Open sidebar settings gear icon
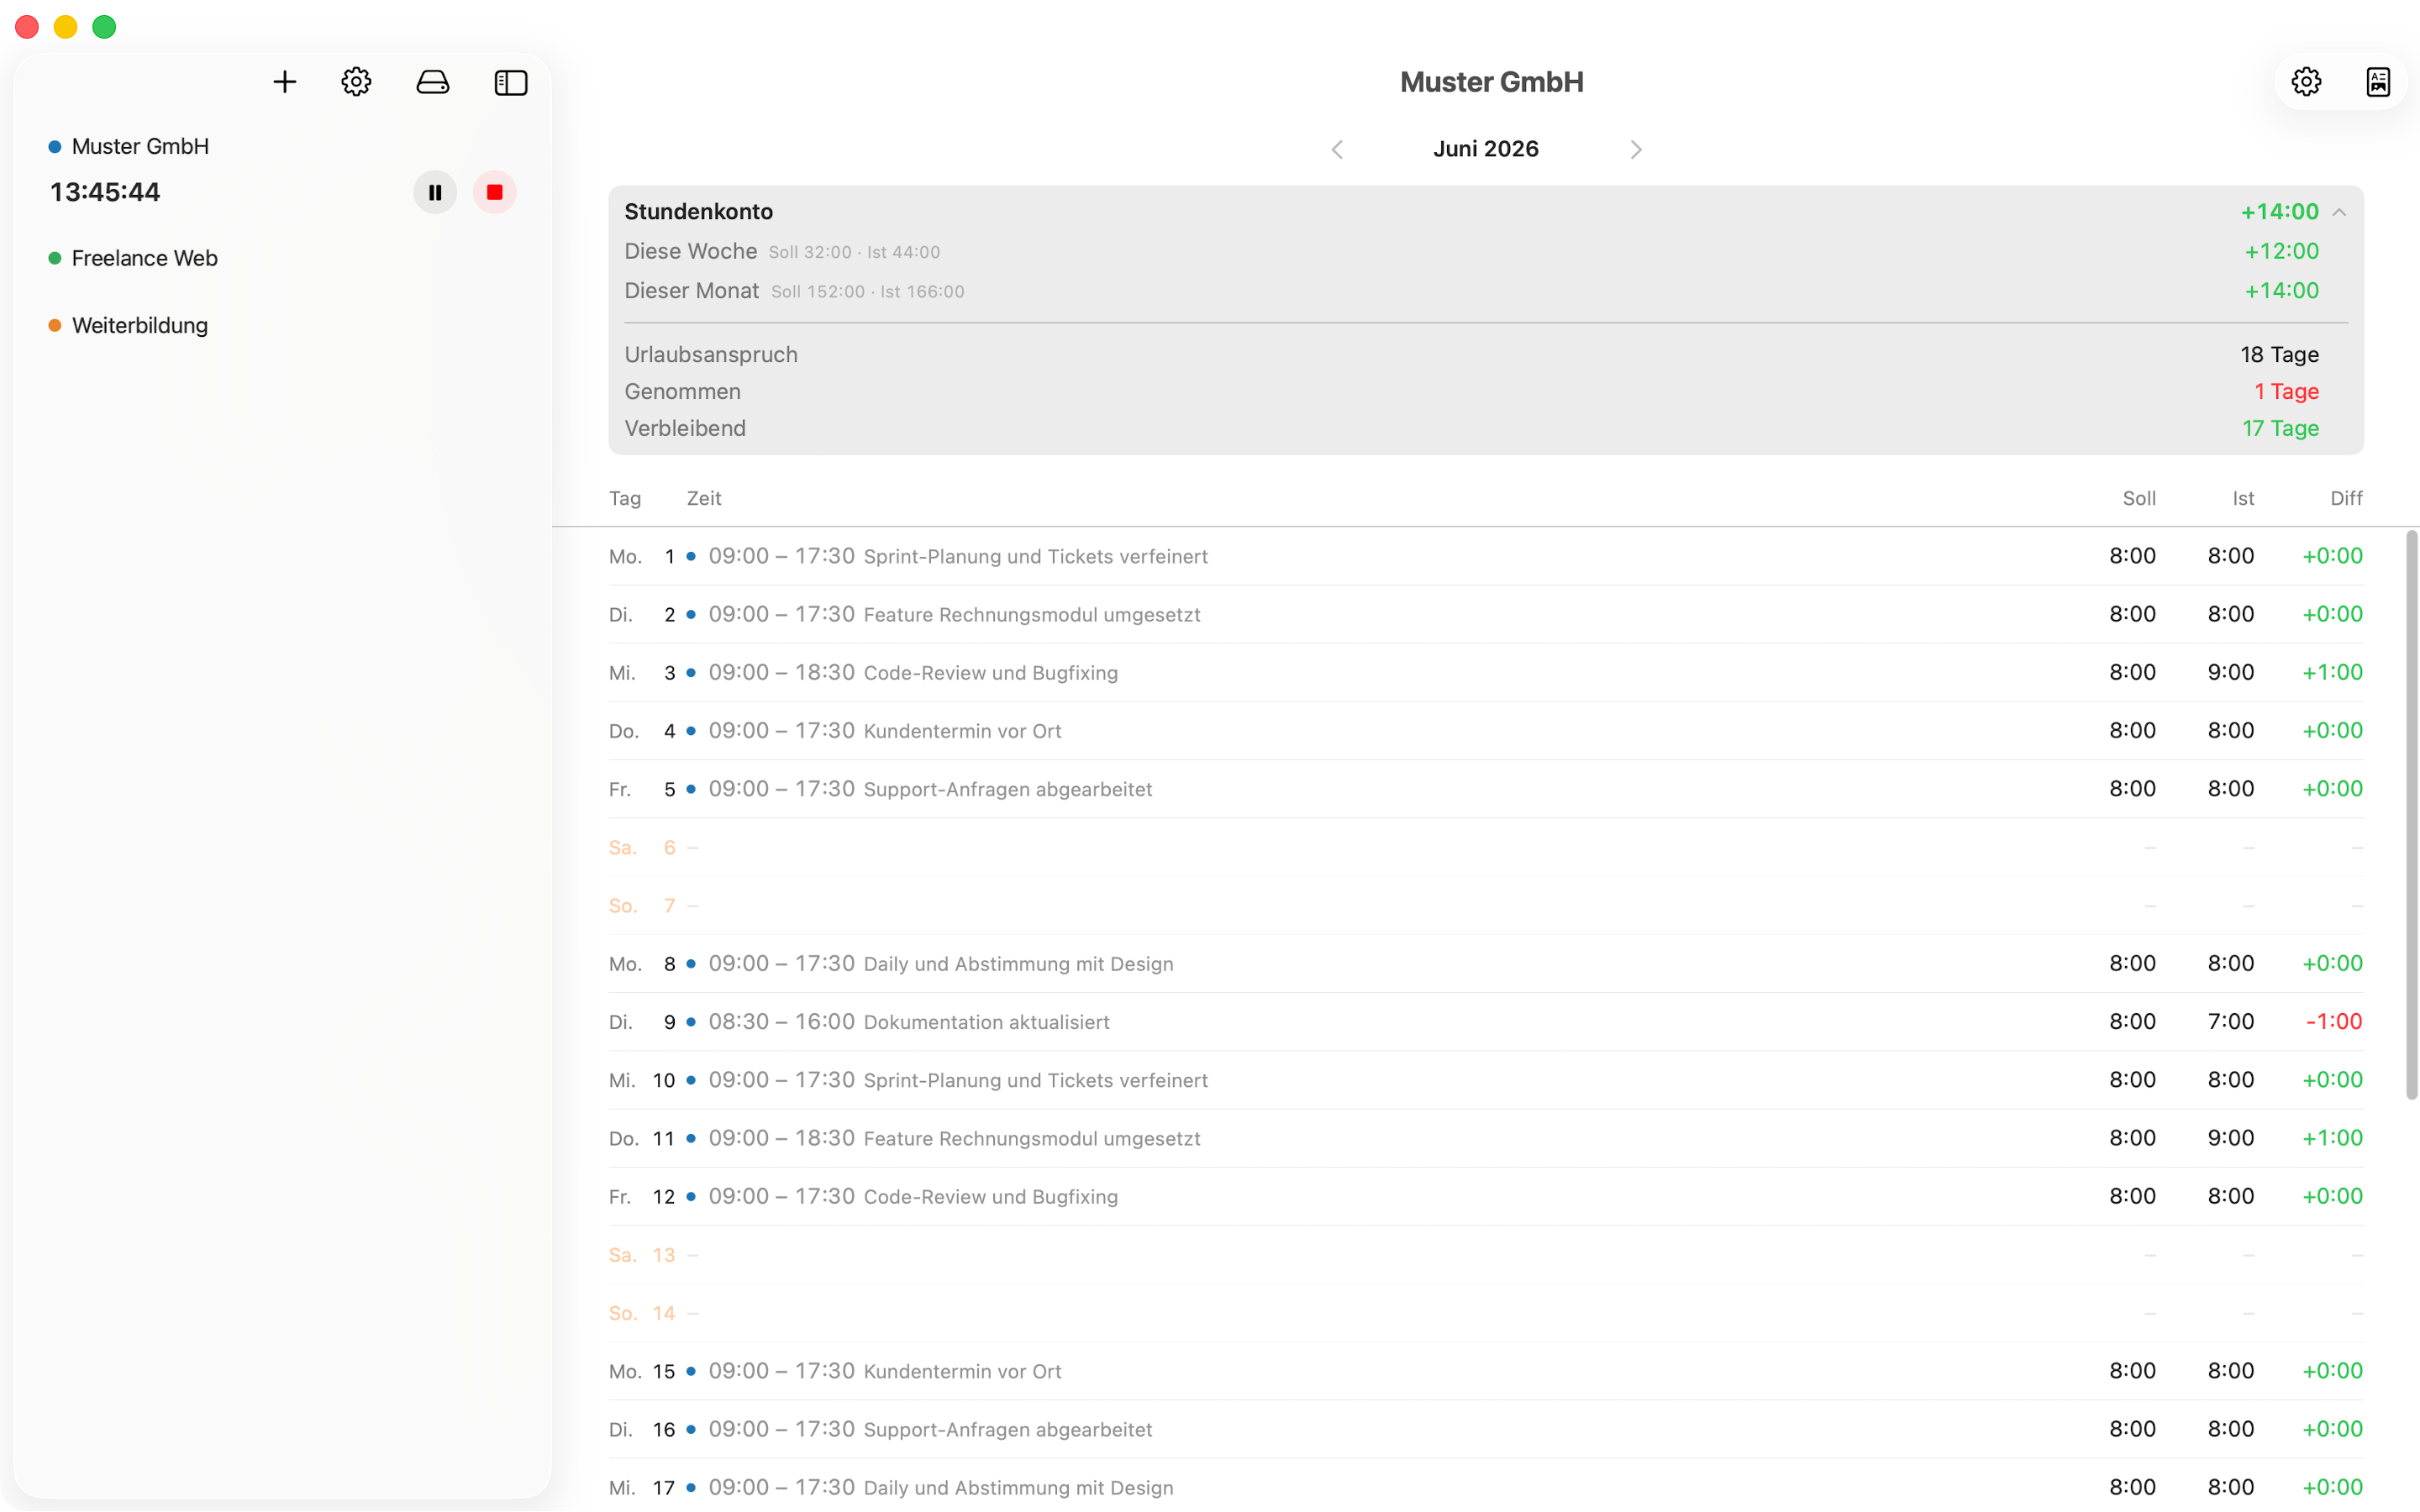2420x1512 pixels. (356, 82)
